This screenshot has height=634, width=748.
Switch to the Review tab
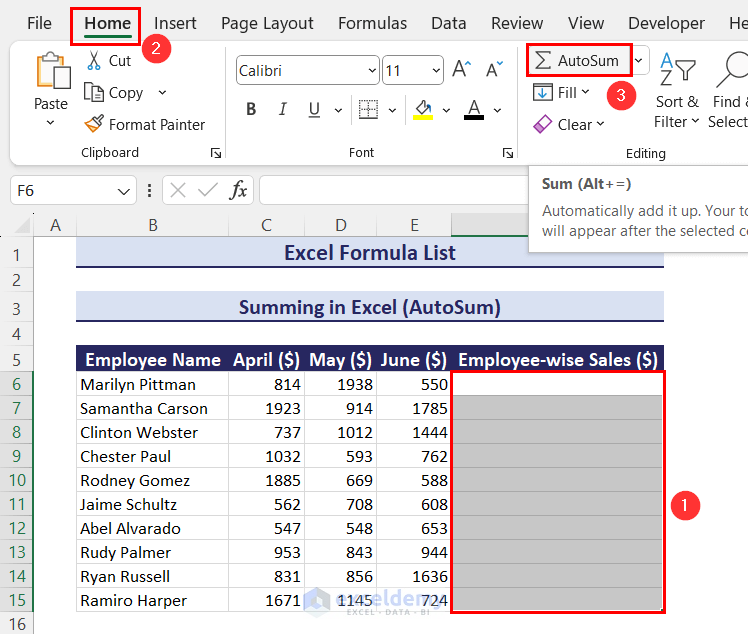click(x=517, y=23)
